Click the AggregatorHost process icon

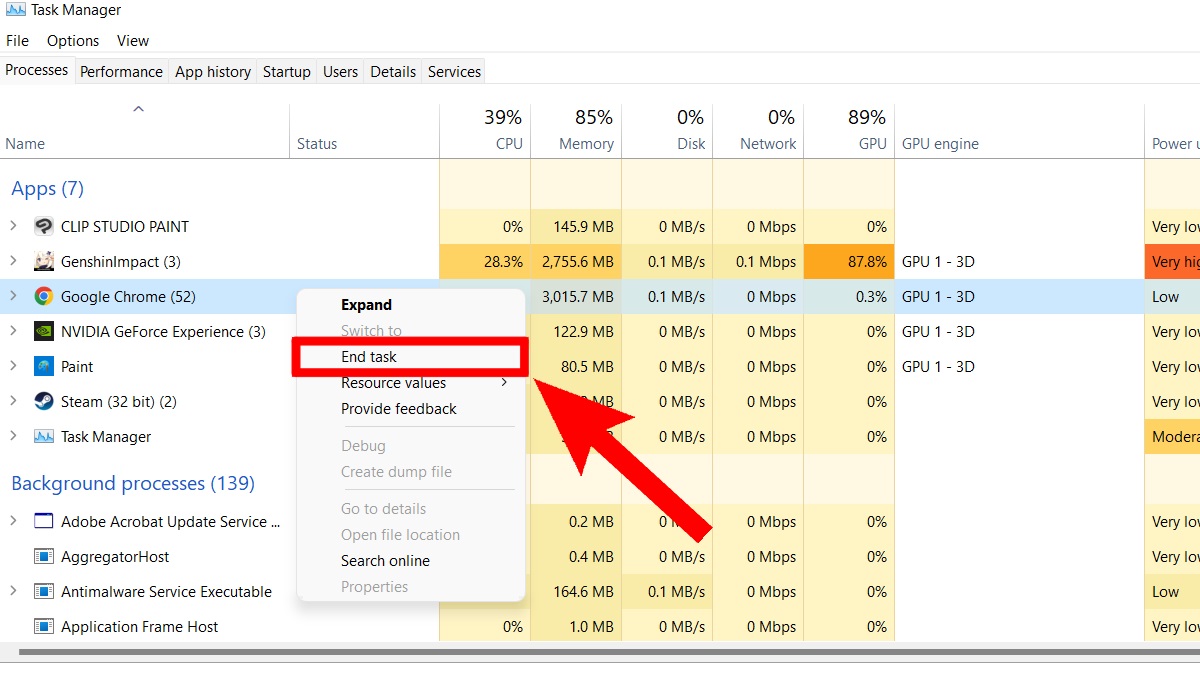pyautogui.click(x=43, y=557)
